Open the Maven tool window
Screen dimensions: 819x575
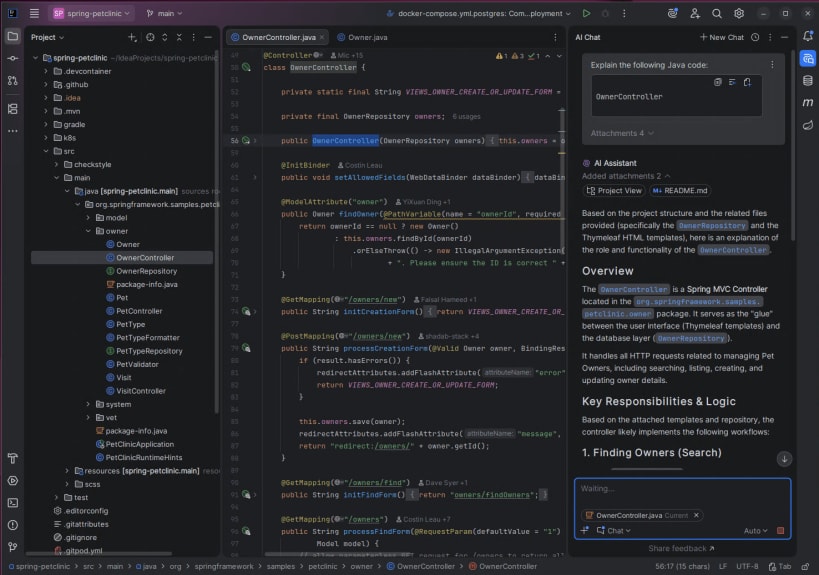(x=807, y=102)
